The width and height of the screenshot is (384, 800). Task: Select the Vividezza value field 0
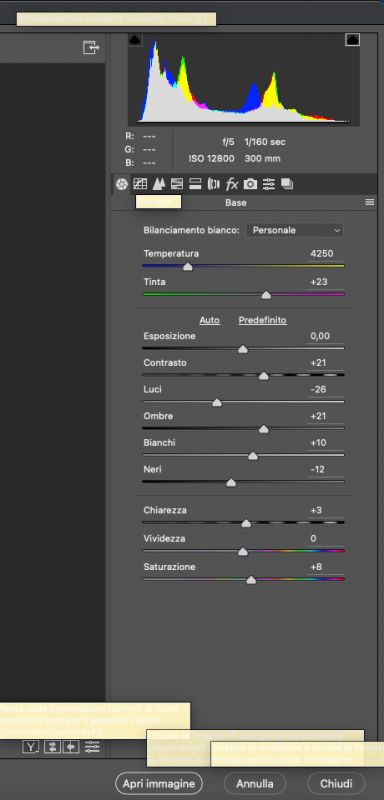pos(325,539)
